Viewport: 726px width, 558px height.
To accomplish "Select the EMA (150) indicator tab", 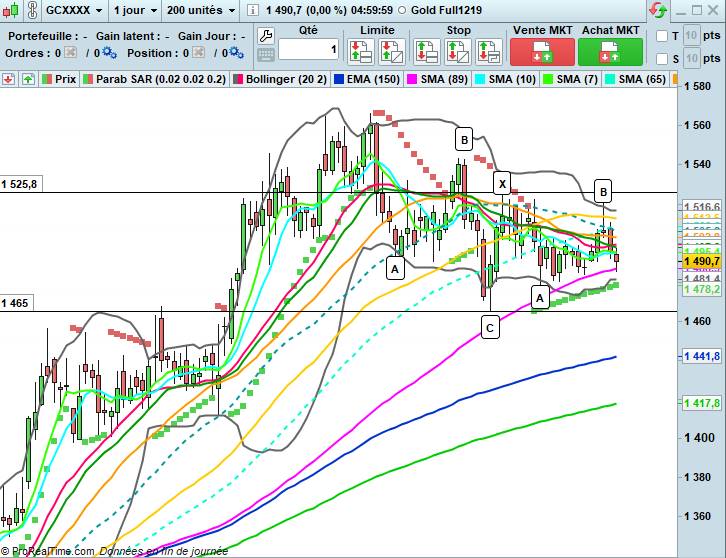I will pyautogui.click(x=367, y=79).
